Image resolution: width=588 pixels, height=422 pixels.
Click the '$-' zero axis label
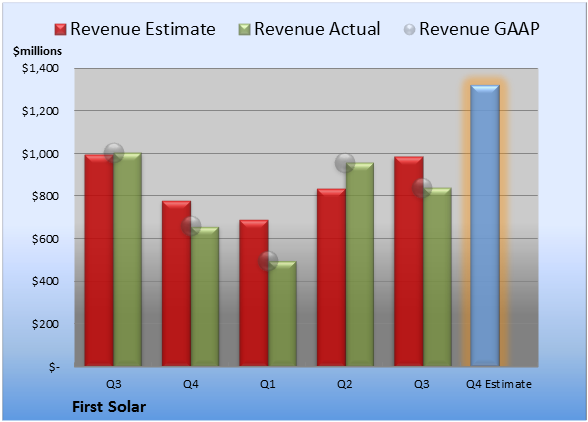54,367
